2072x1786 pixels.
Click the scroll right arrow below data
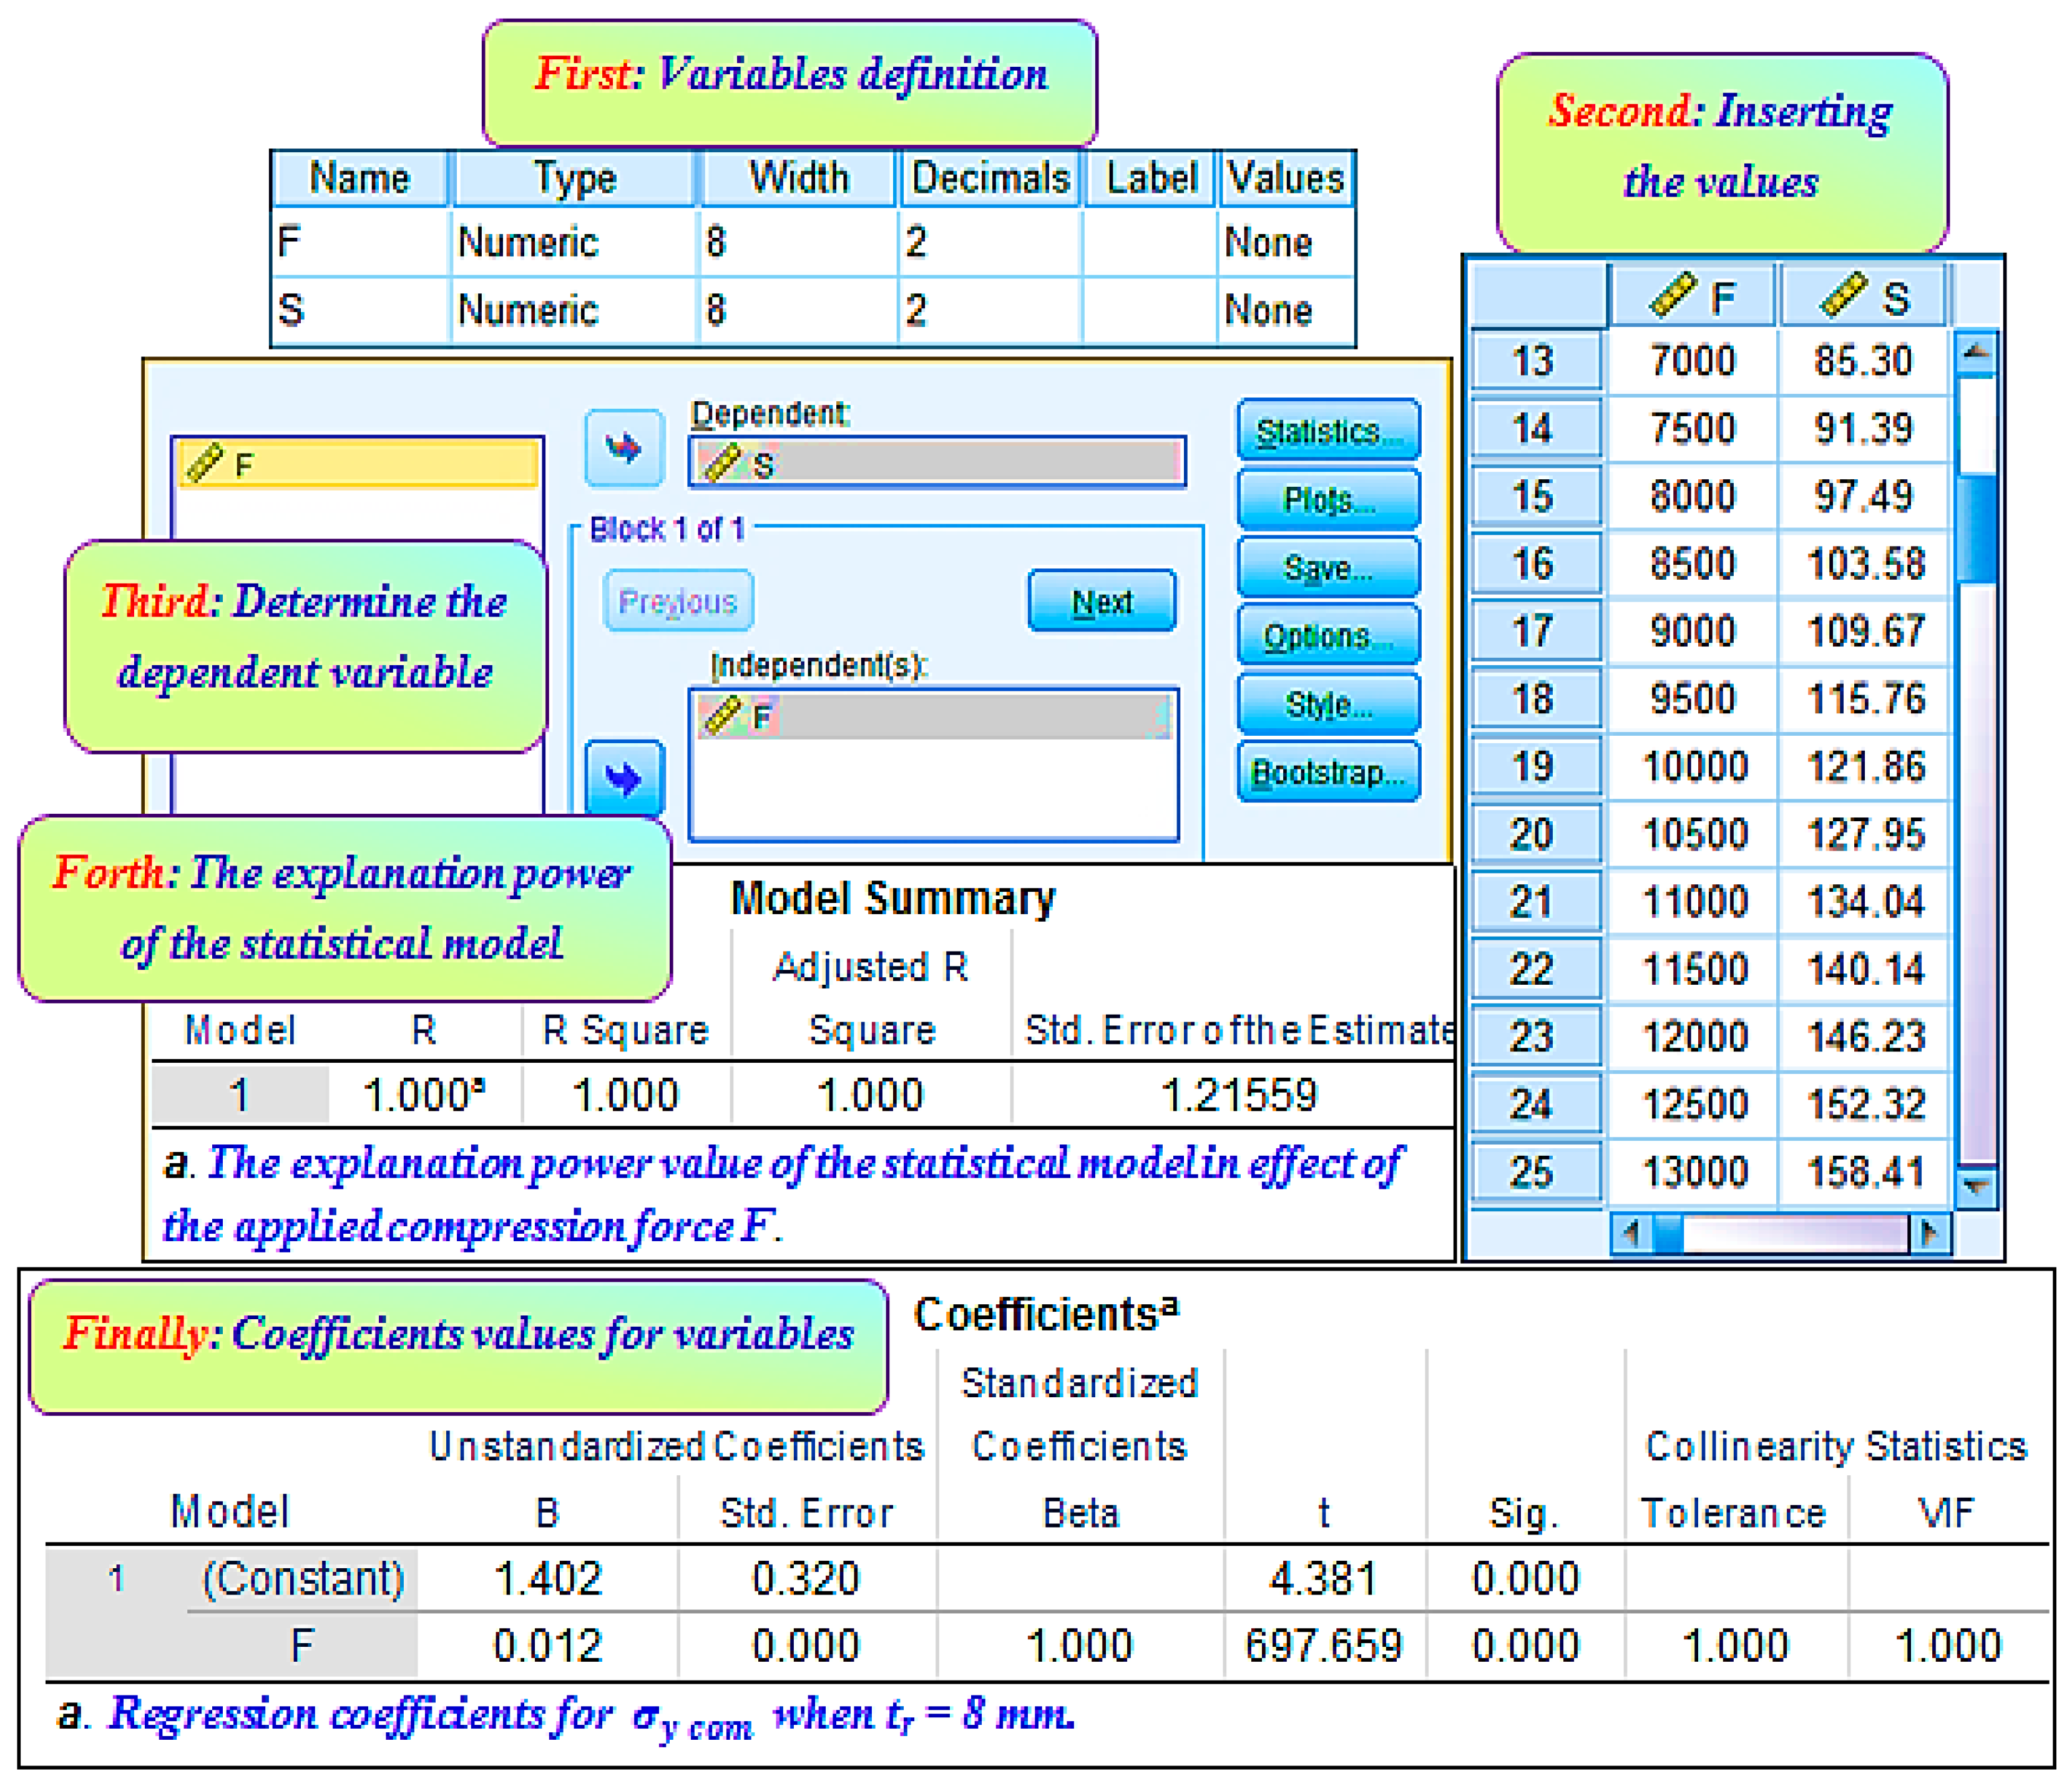click(x=1929, y=1233)
